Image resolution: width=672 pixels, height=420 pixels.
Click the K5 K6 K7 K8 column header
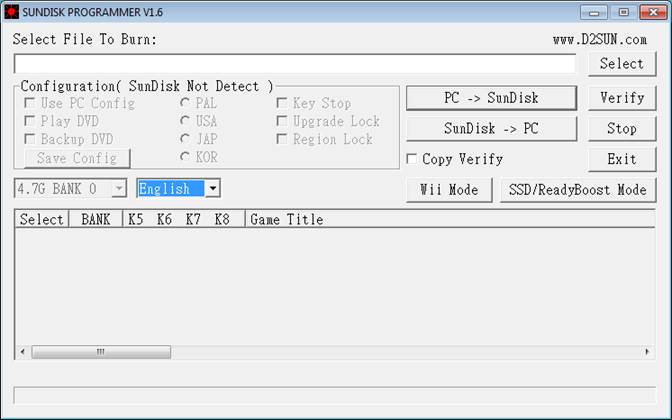184,219
